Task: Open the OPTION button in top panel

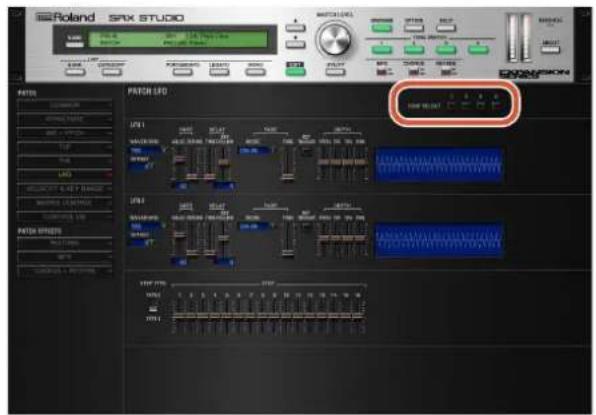Action: coord(414,28)
